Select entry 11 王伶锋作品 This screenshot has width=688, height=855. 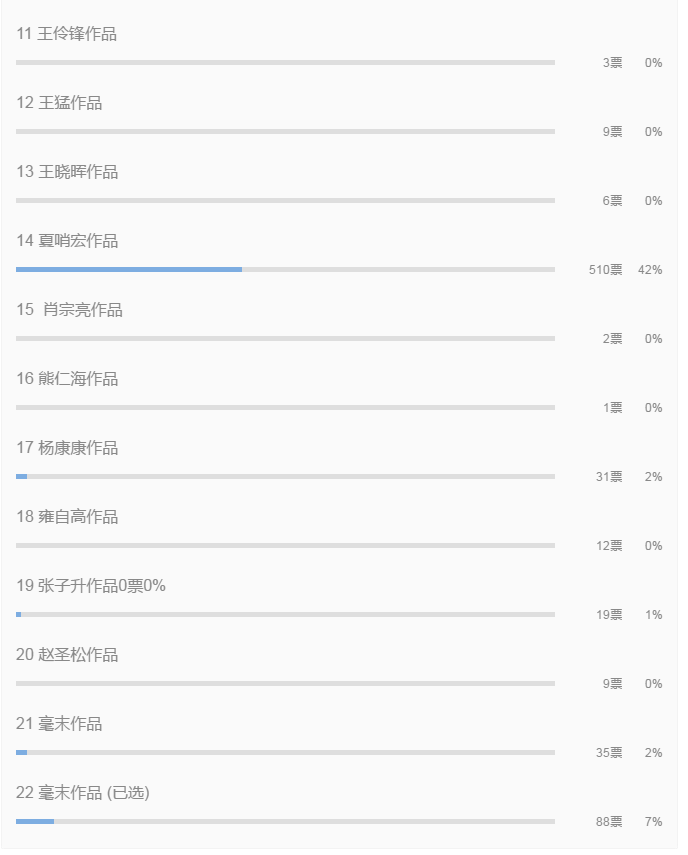[67, 34]
